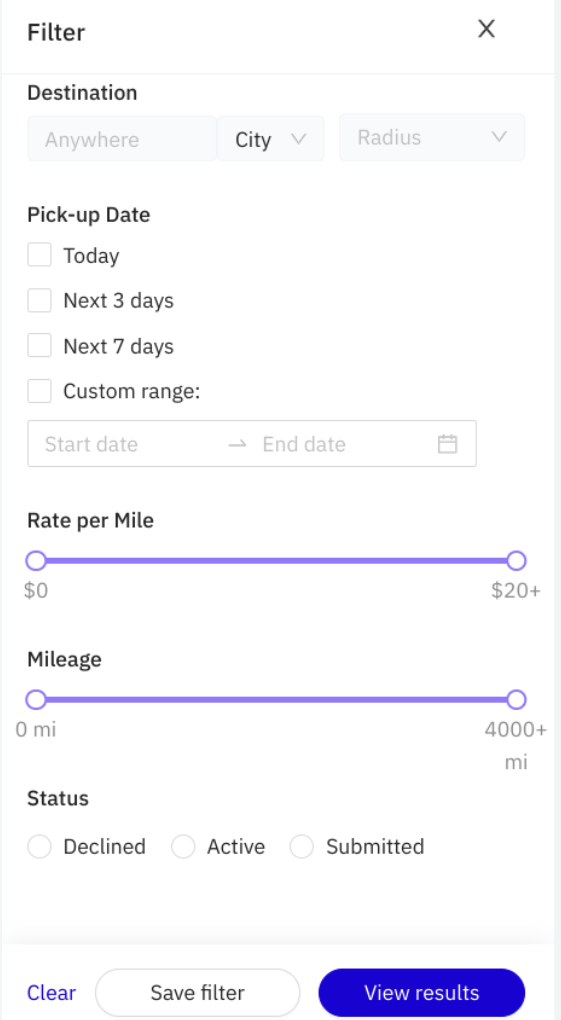Toggle the Custom range checkbox

tap(40, 392)
